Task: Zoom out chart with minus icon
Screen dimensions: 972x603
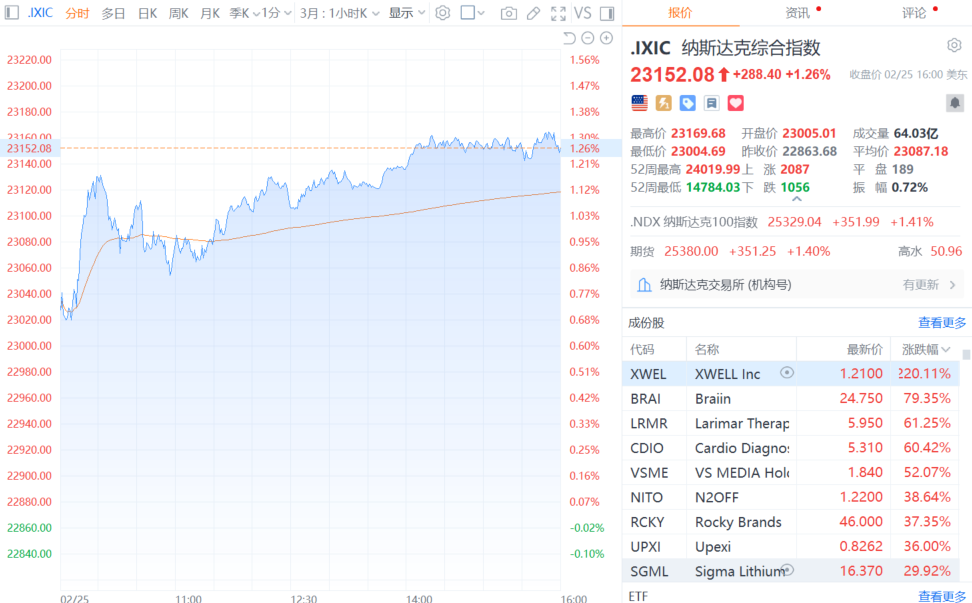Action: point(588,38)
